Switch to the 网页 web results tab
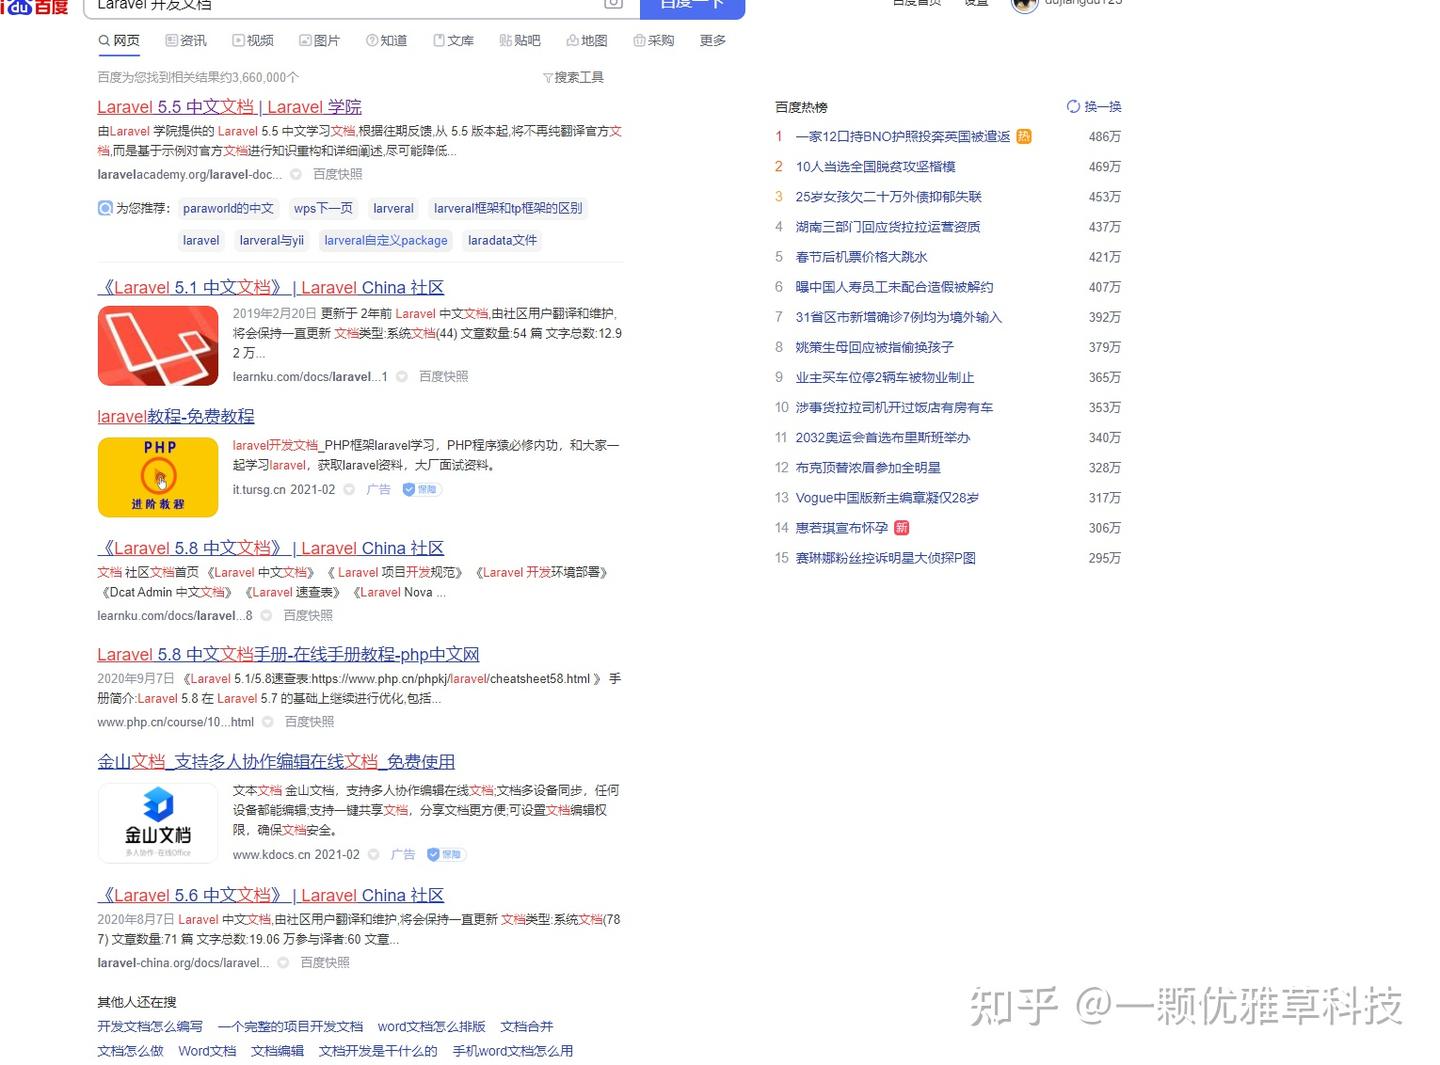The height and width of the screenshot is (1065, 1440). coord(119,40)
